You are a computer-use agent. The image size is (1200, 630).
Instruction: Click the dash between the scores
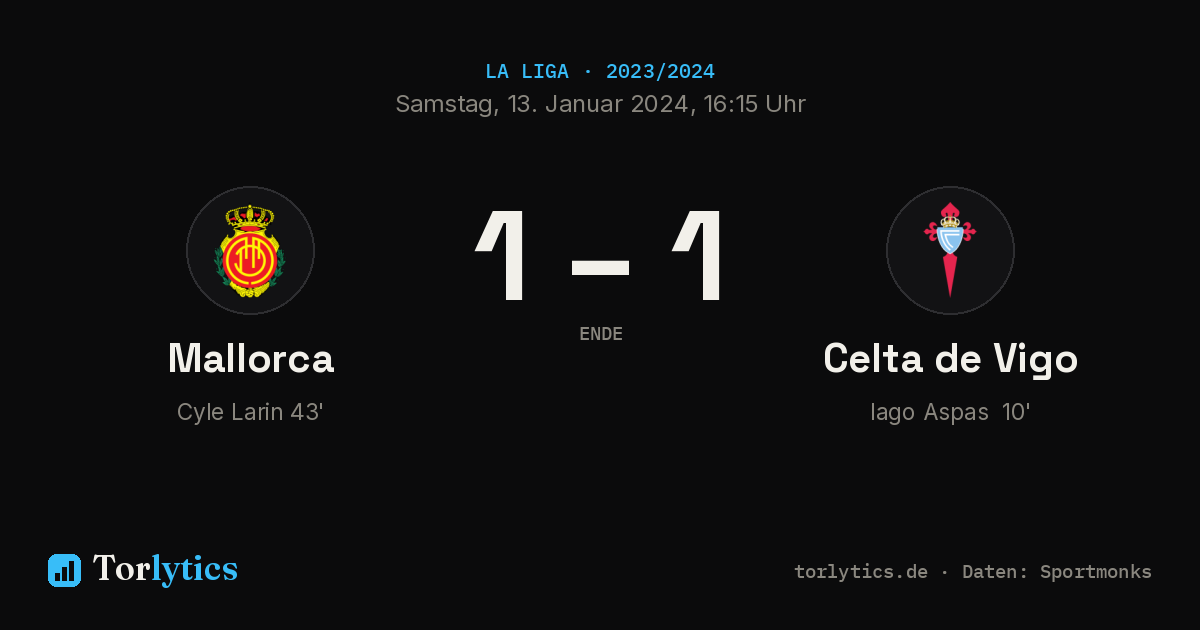click(600, 267)
